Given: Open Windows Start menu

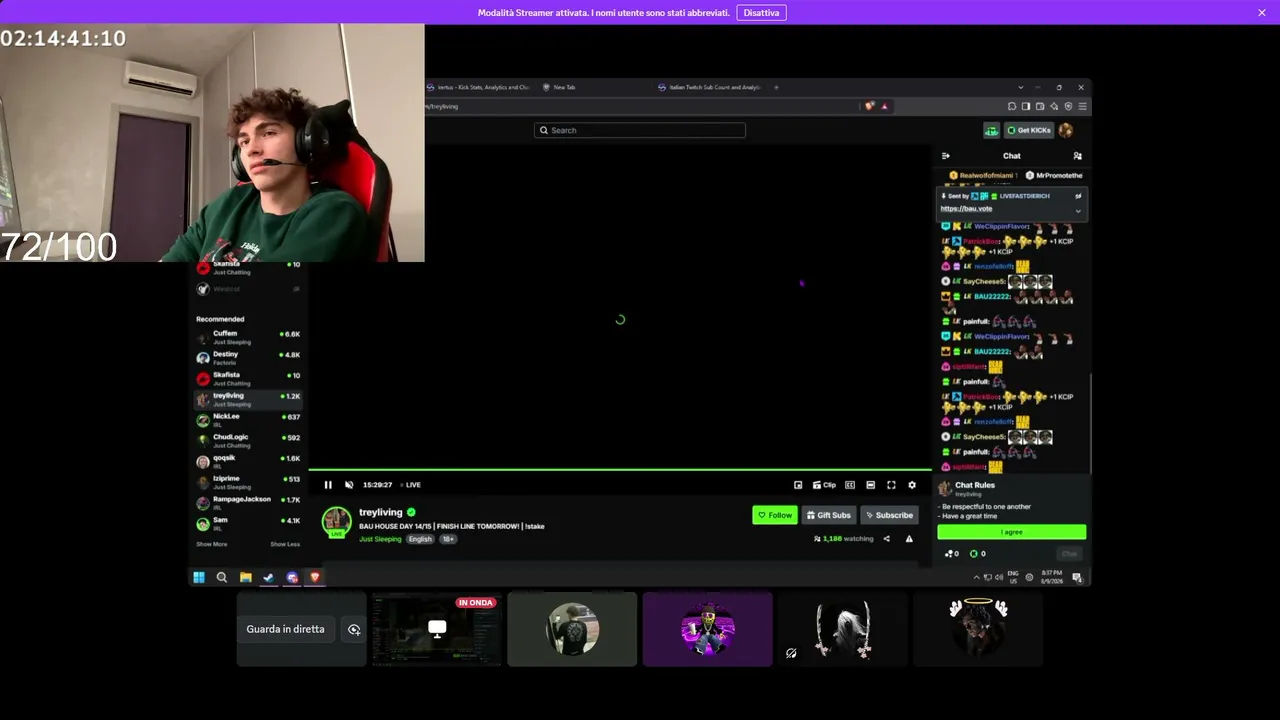Looking at the screenshot, I should [199, 577].
